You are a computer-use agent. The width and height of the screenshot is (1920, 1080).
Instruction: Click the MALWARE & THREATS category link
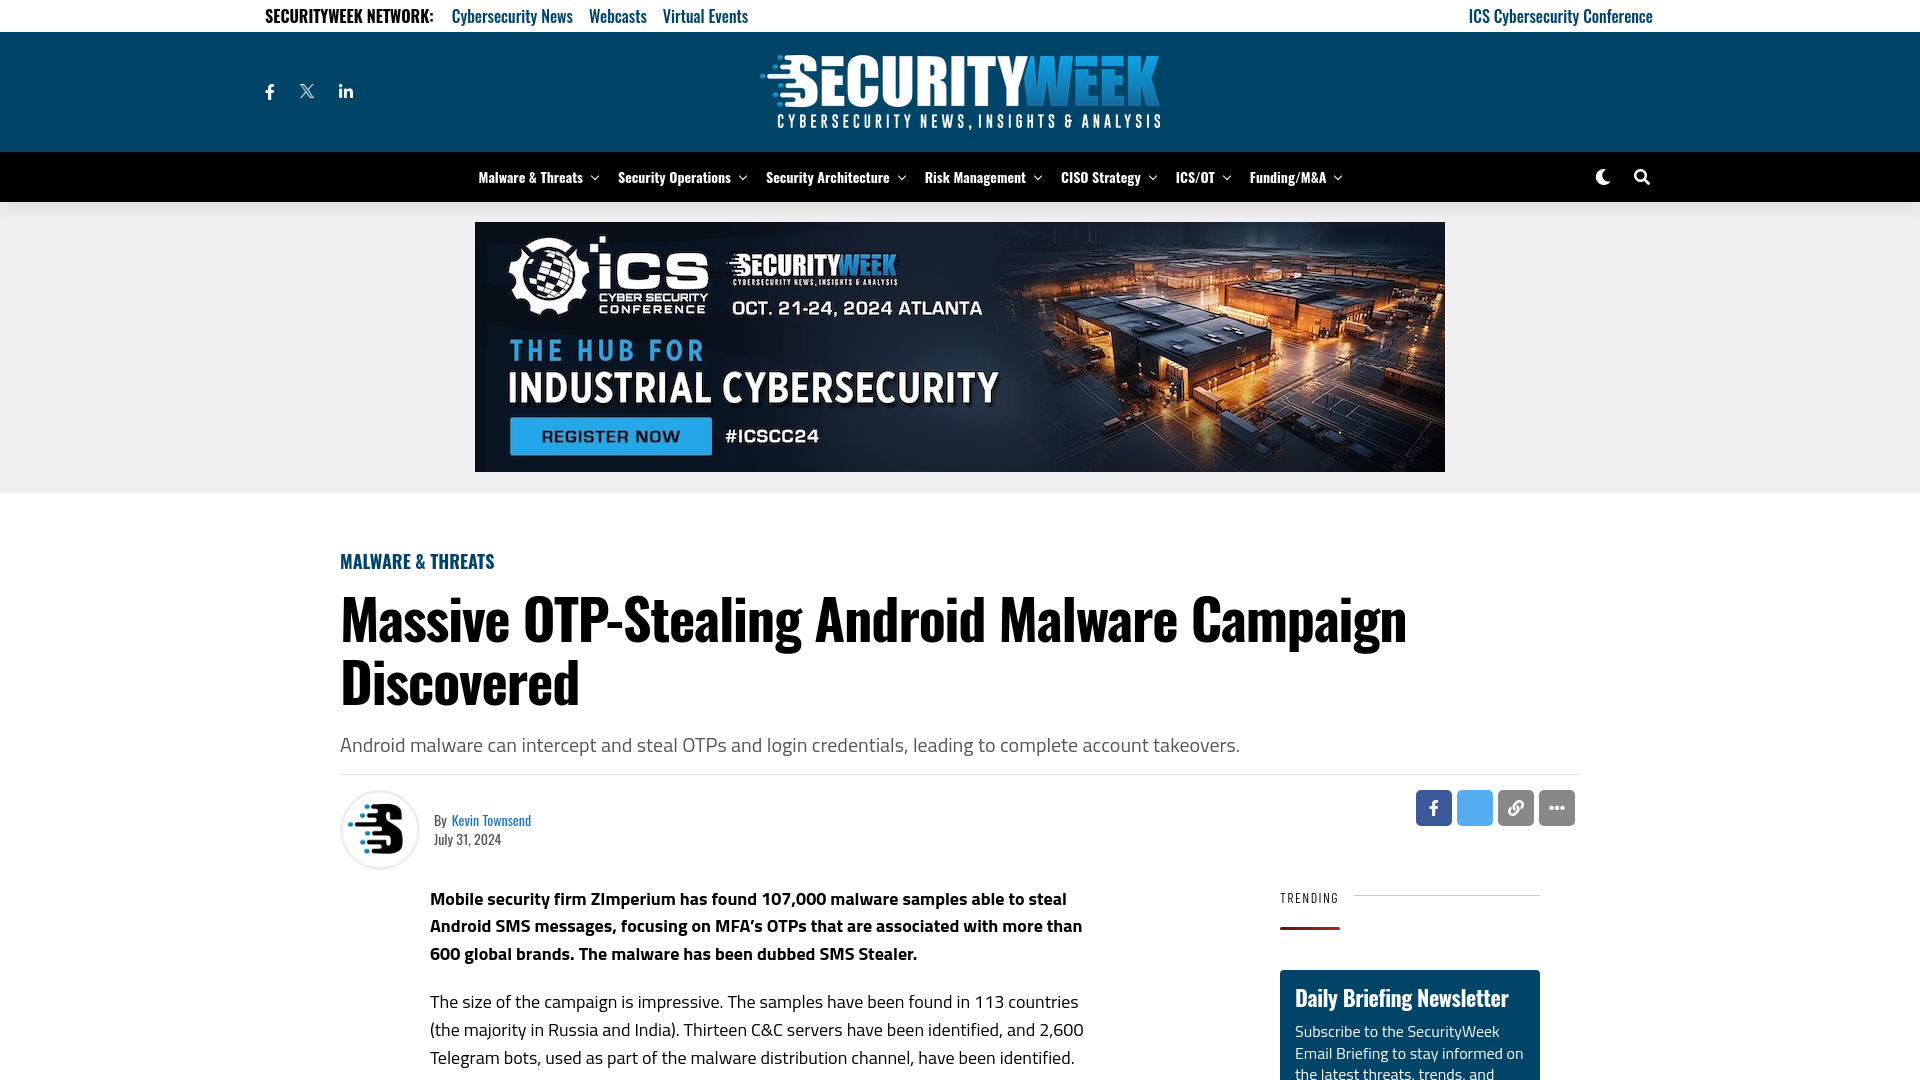pos(417,560)
